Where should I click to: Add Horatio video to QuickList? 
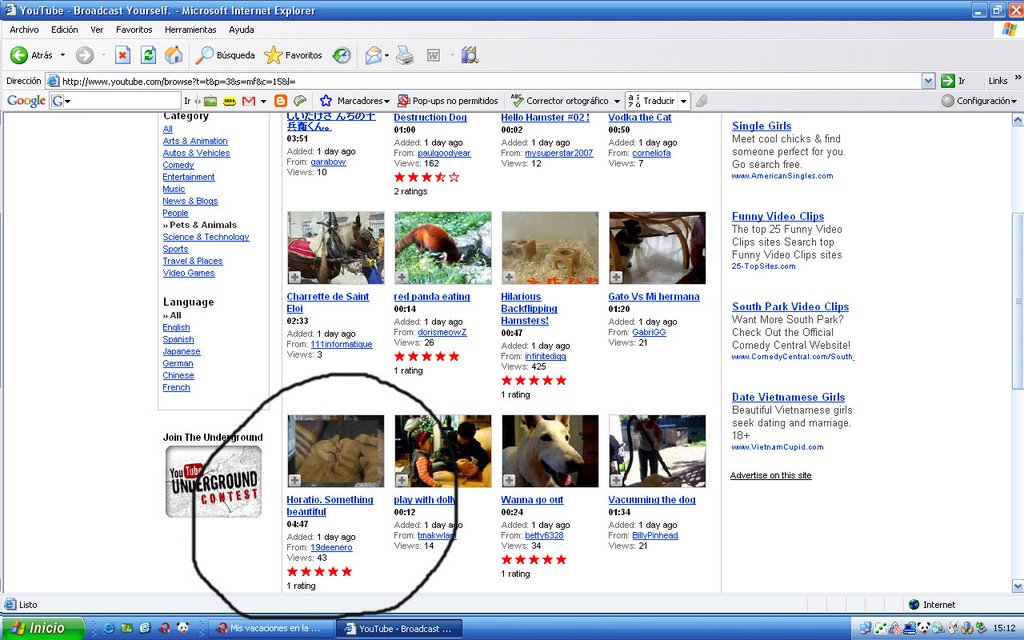(x=295, y=481)
